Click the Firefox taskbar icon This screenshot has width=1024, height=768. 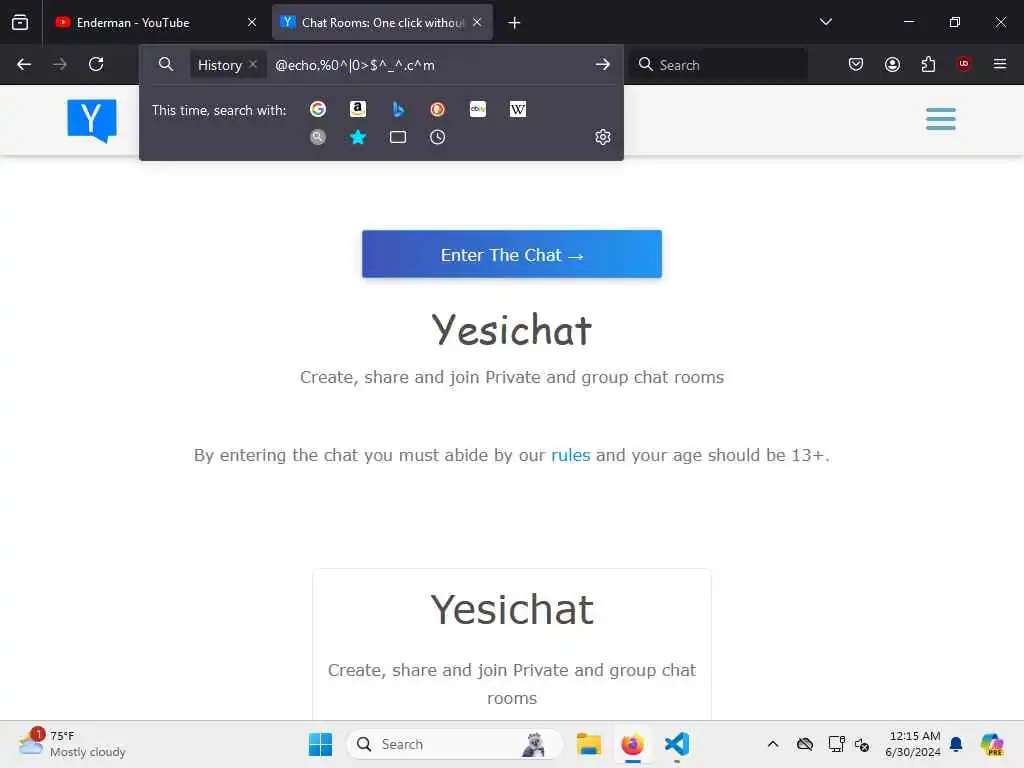[633, 744]
